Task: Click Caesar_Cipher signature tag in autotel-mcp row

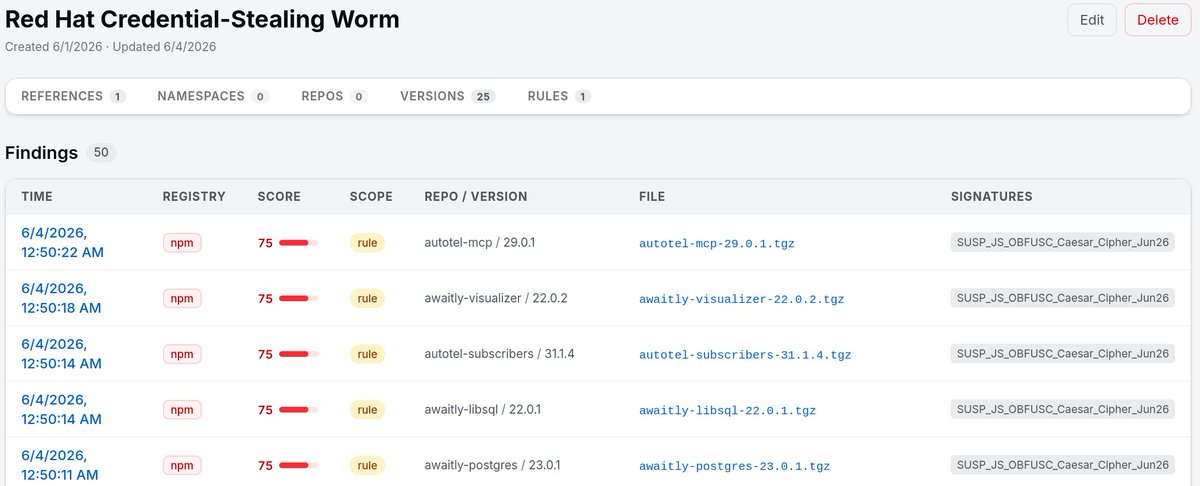Action: (1063, 242)
